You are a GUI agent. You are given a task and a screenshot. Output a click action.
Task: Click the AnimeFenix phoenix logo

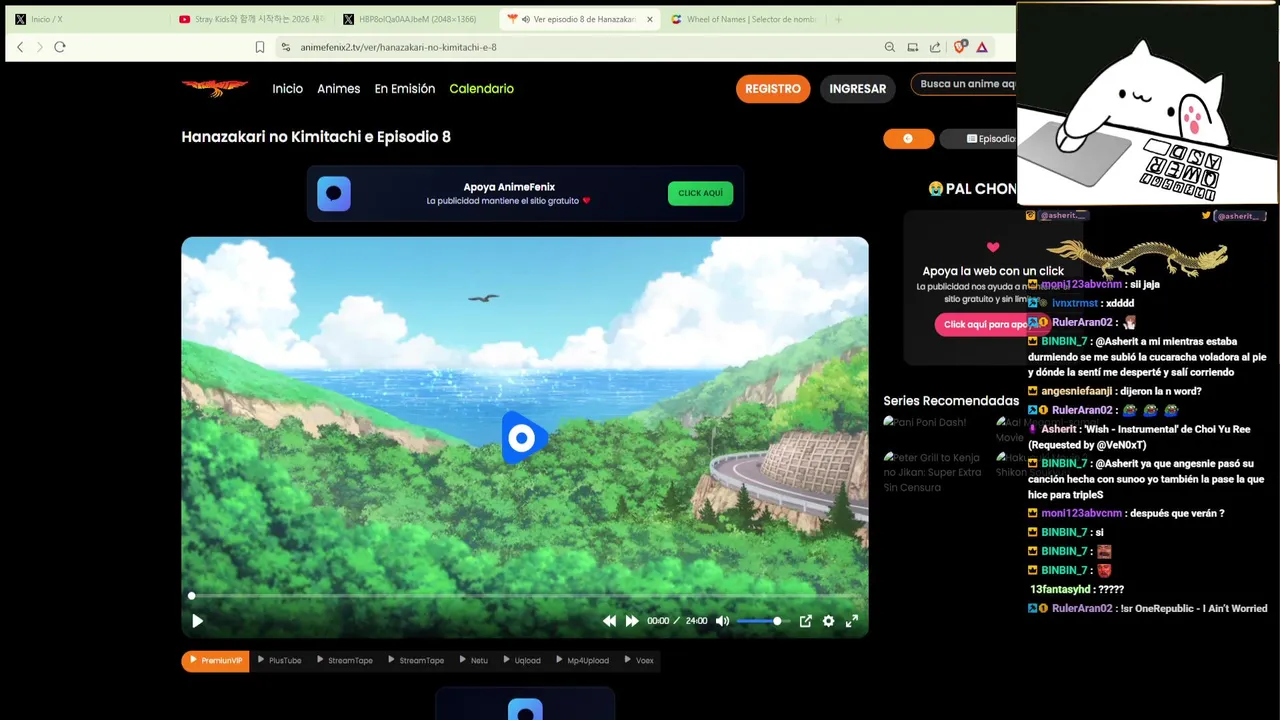pos(215,88)
